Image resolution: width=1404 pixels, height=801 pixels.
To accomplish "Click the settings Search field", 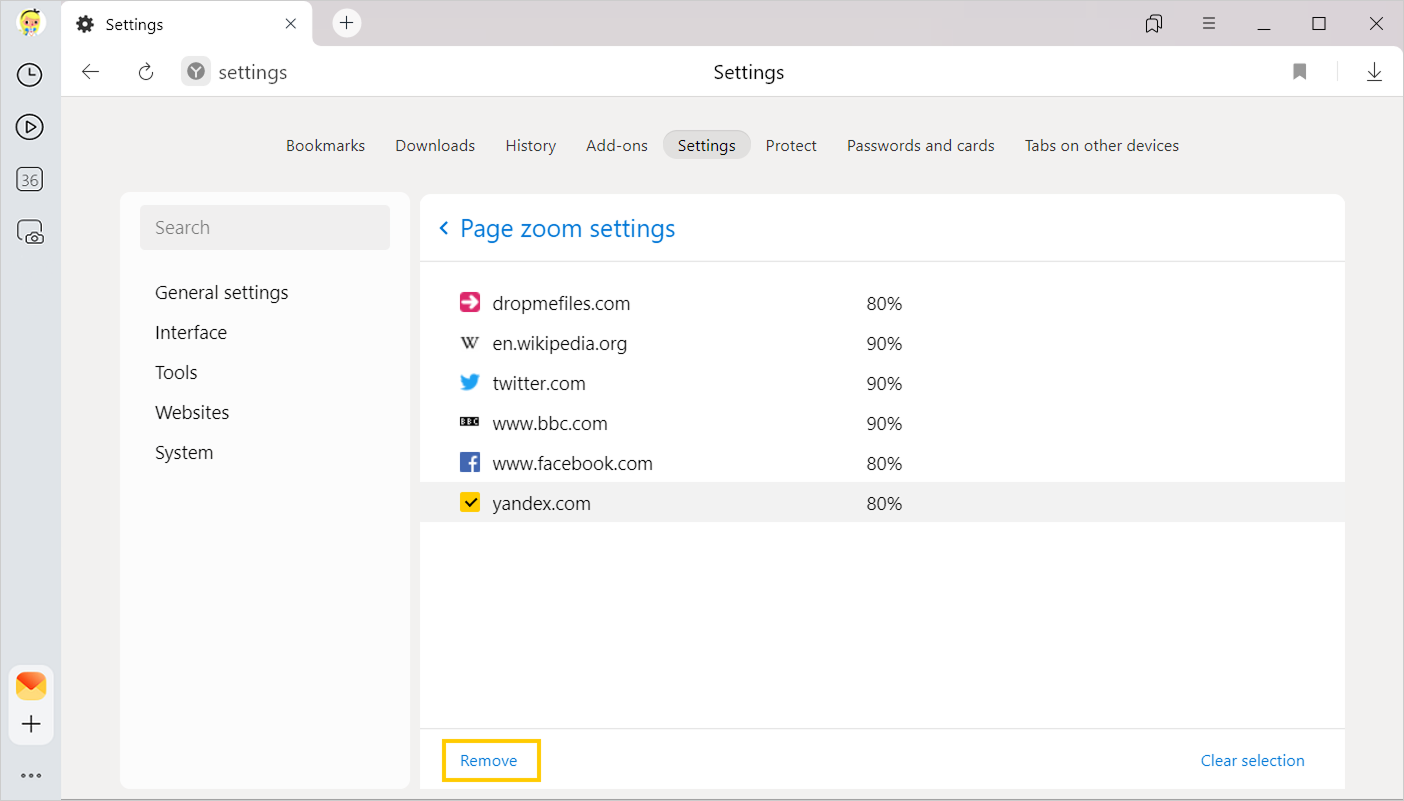I will [265, 228].
